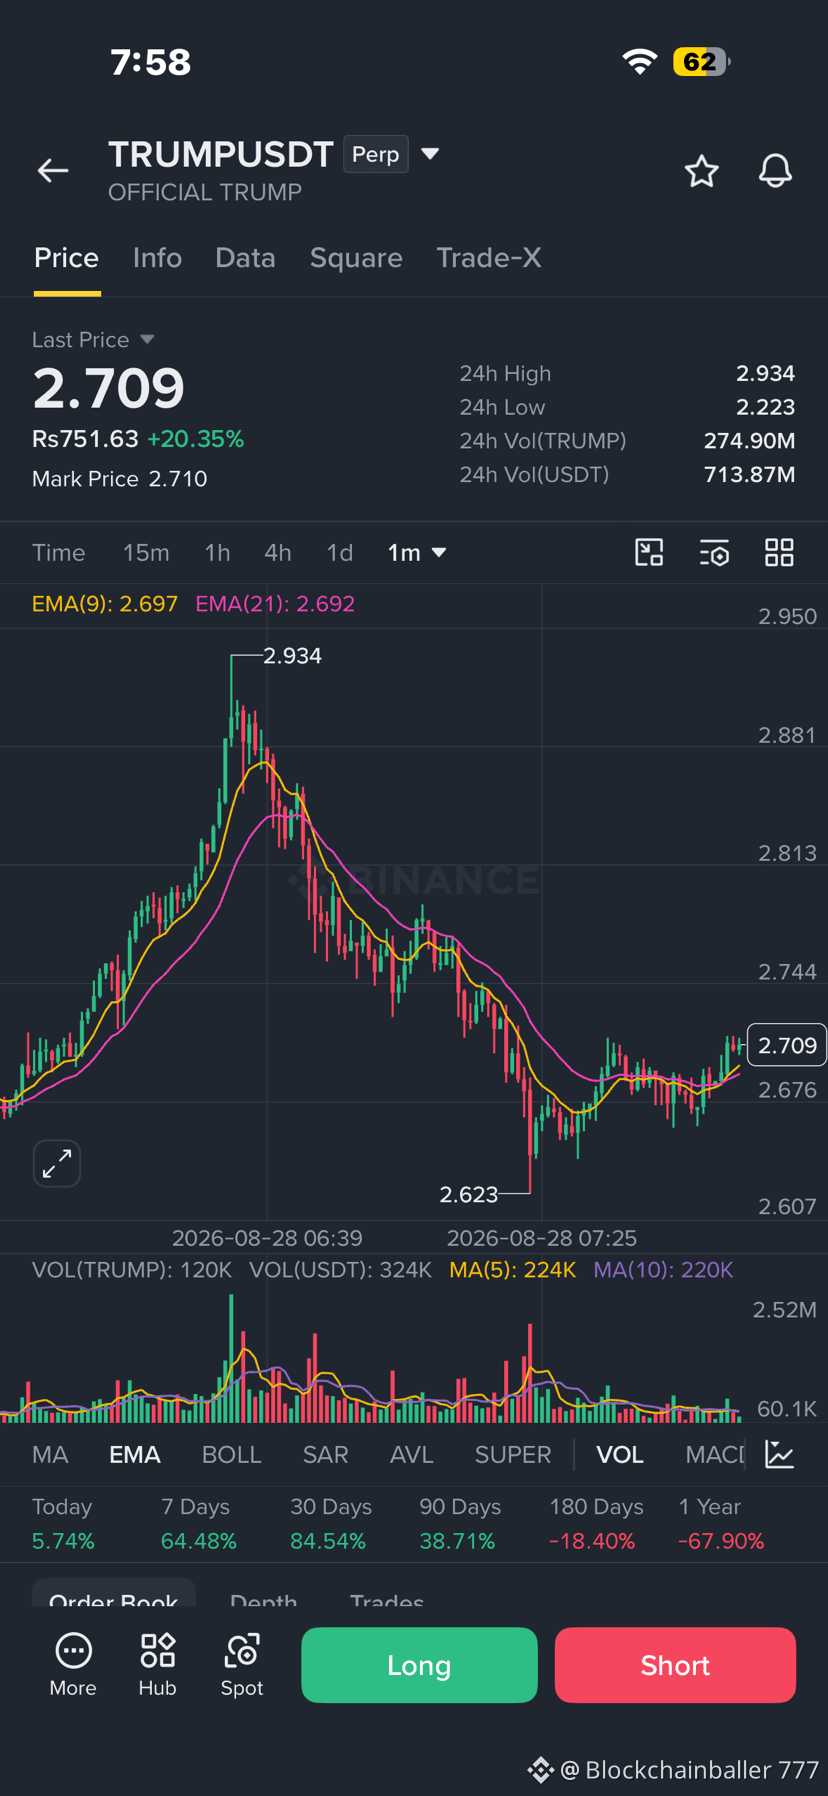Check Wi-Fi status icon
The height and width of the screenshot is (1796, 828).
tap(639, 62)
